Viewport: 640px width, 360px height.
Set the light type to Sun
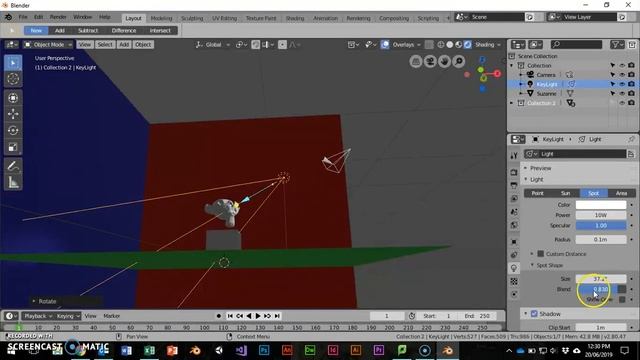pos(565,193)
